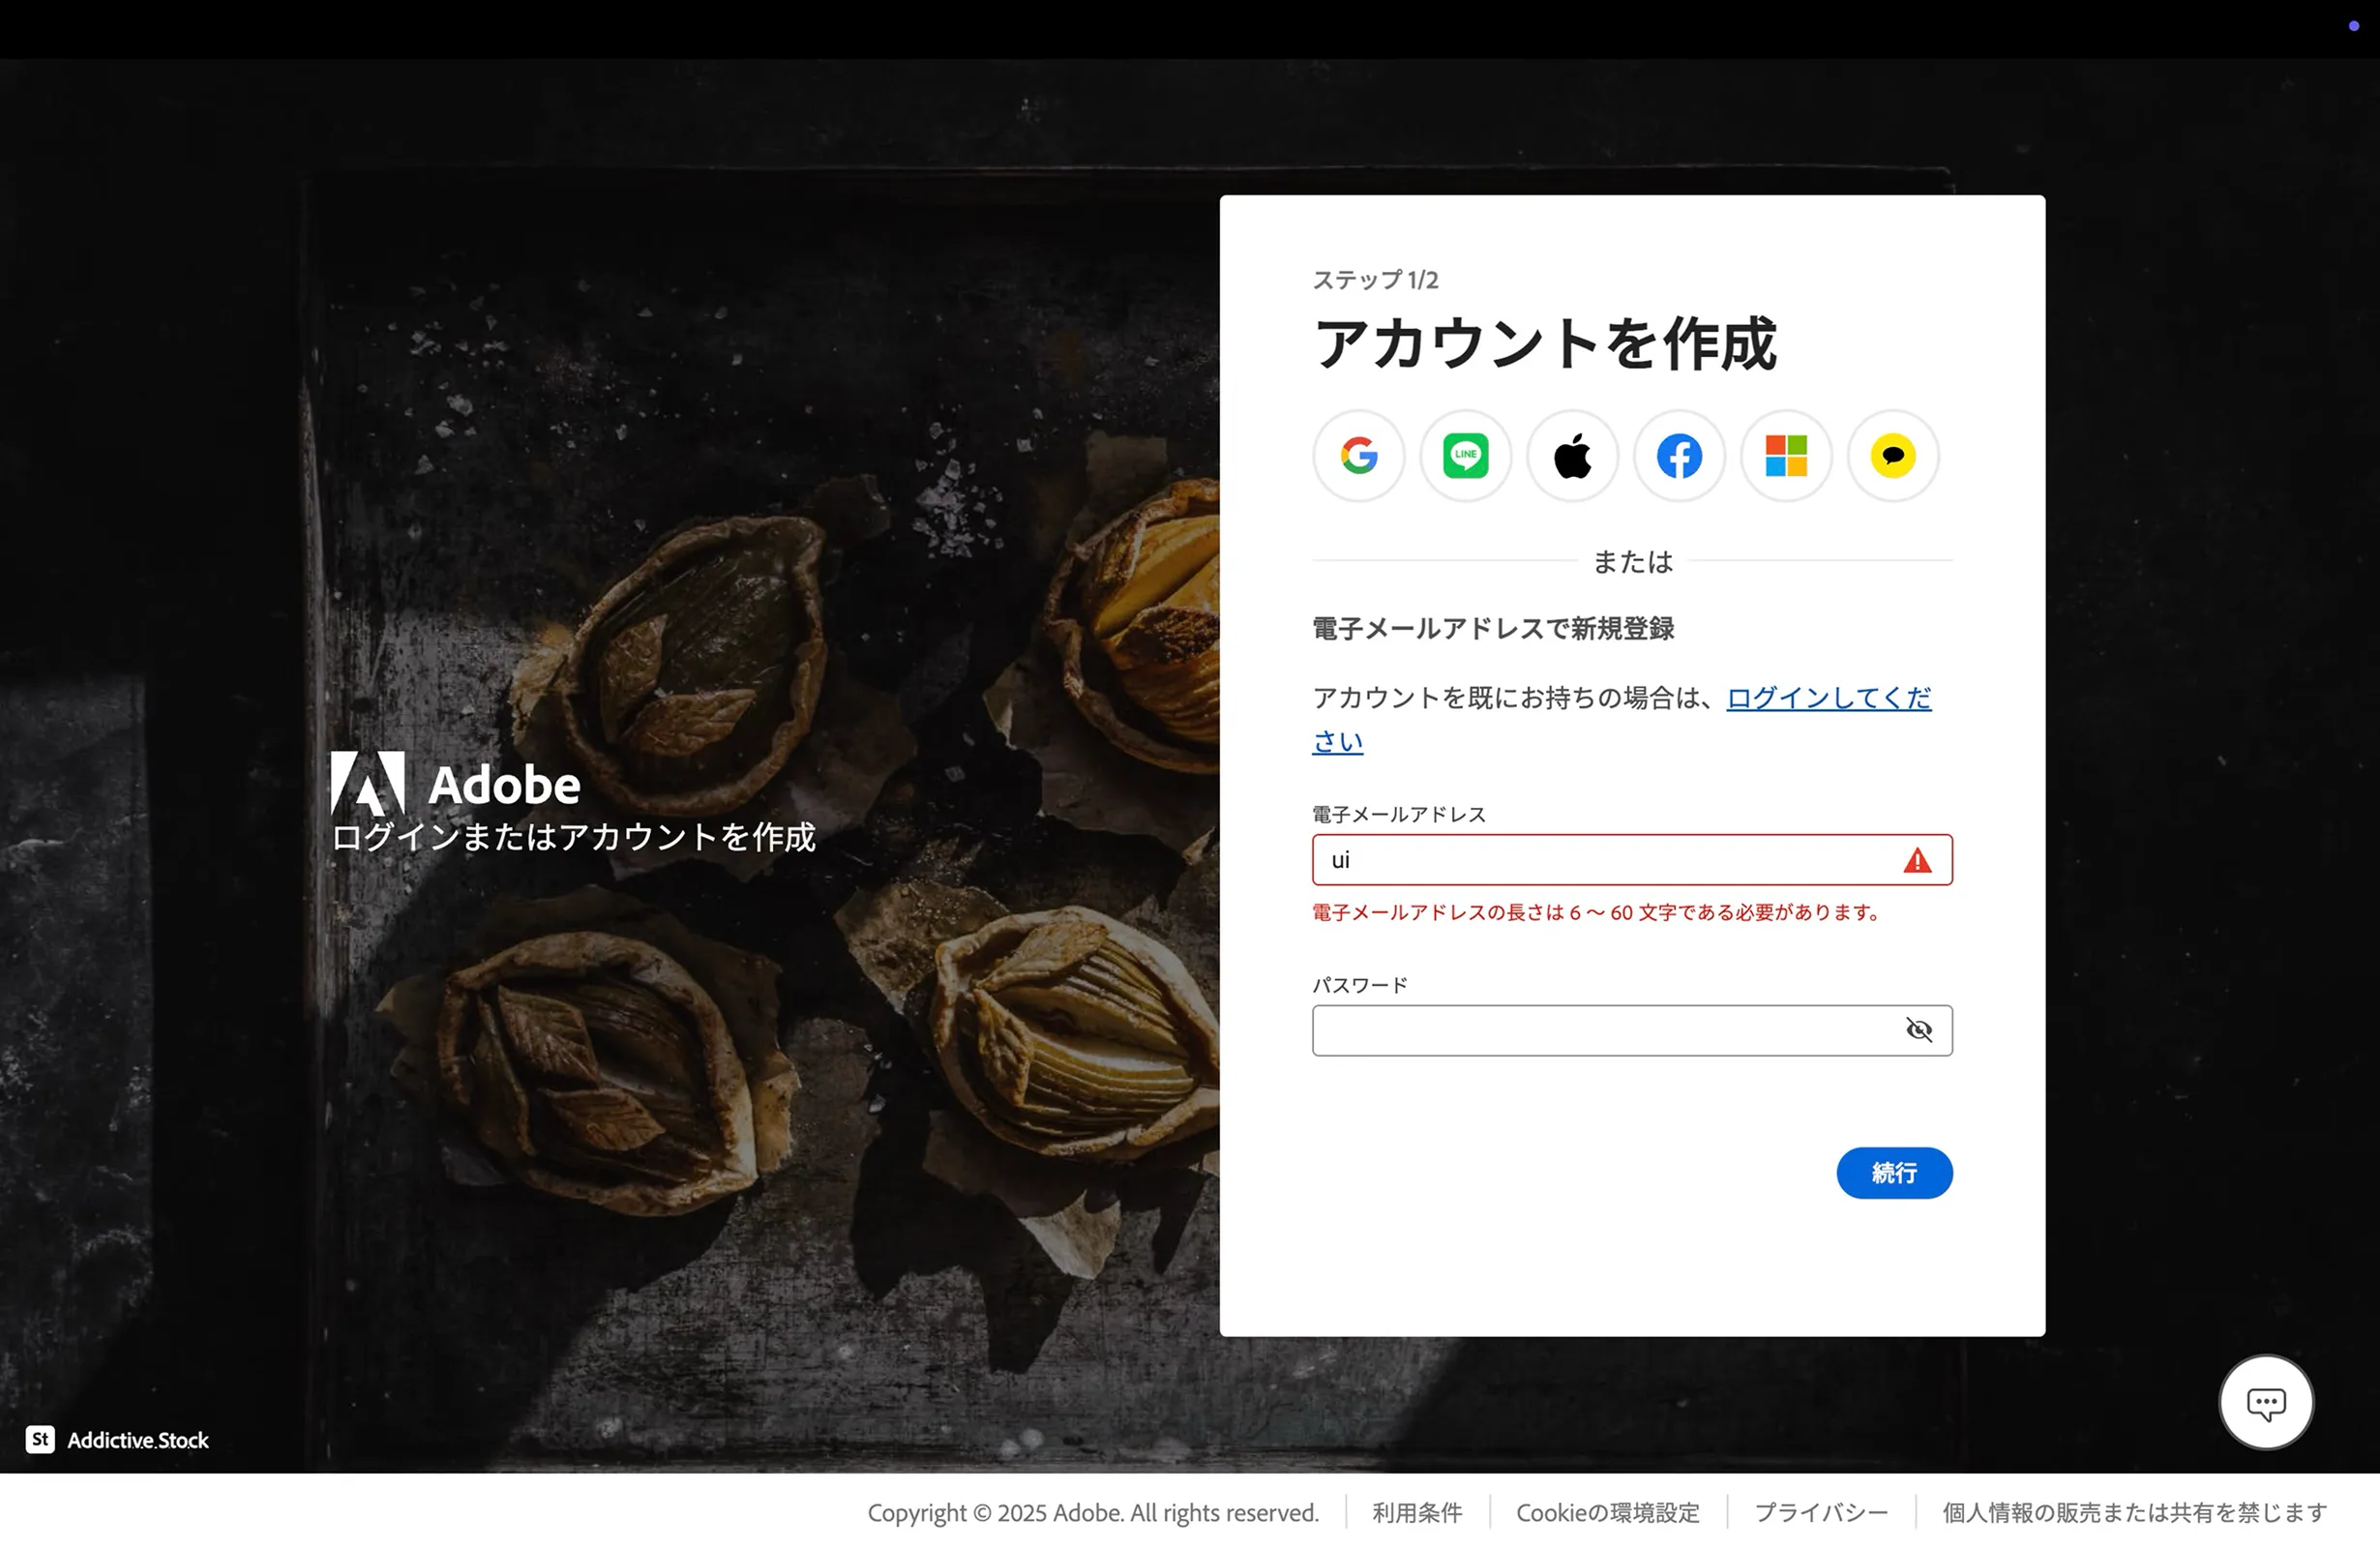
Task: Open the 利用条件 terms link
Action: 1416,1512
